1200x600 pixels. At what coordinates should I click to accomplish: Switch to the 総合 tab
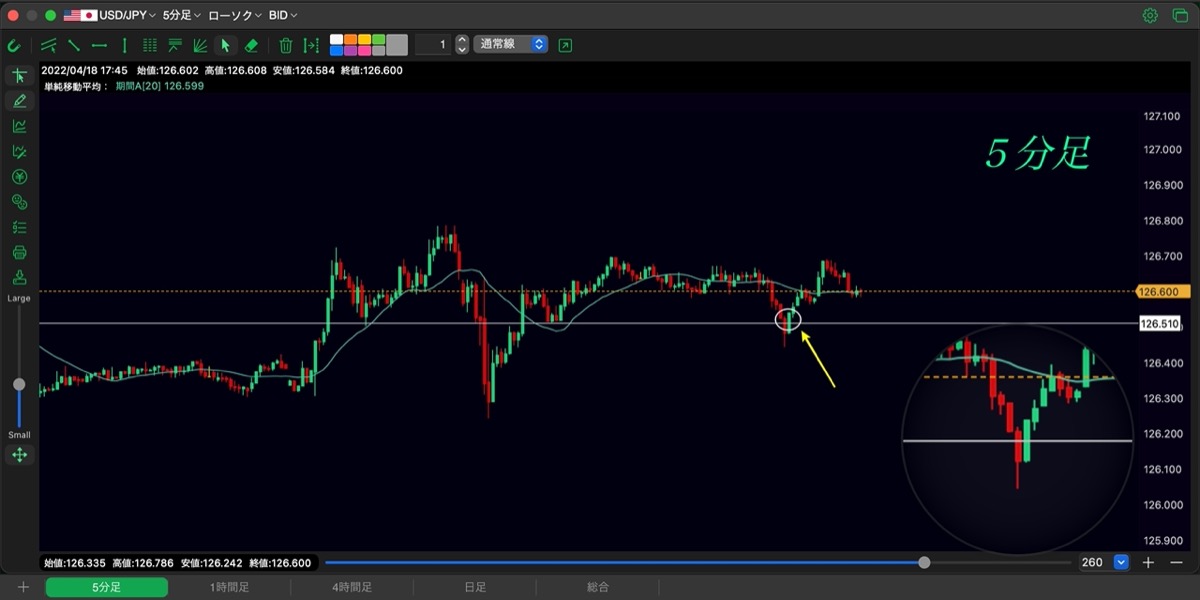click(598, 587)
